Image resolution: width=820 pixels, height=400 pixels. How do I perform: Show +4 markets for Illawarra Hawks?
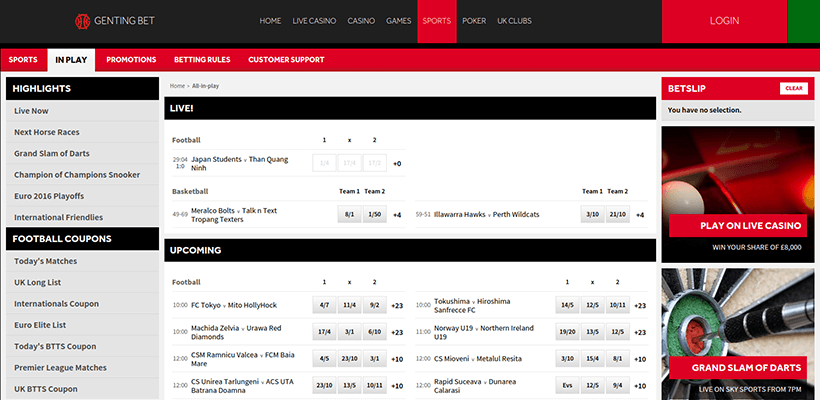point(640,215)
